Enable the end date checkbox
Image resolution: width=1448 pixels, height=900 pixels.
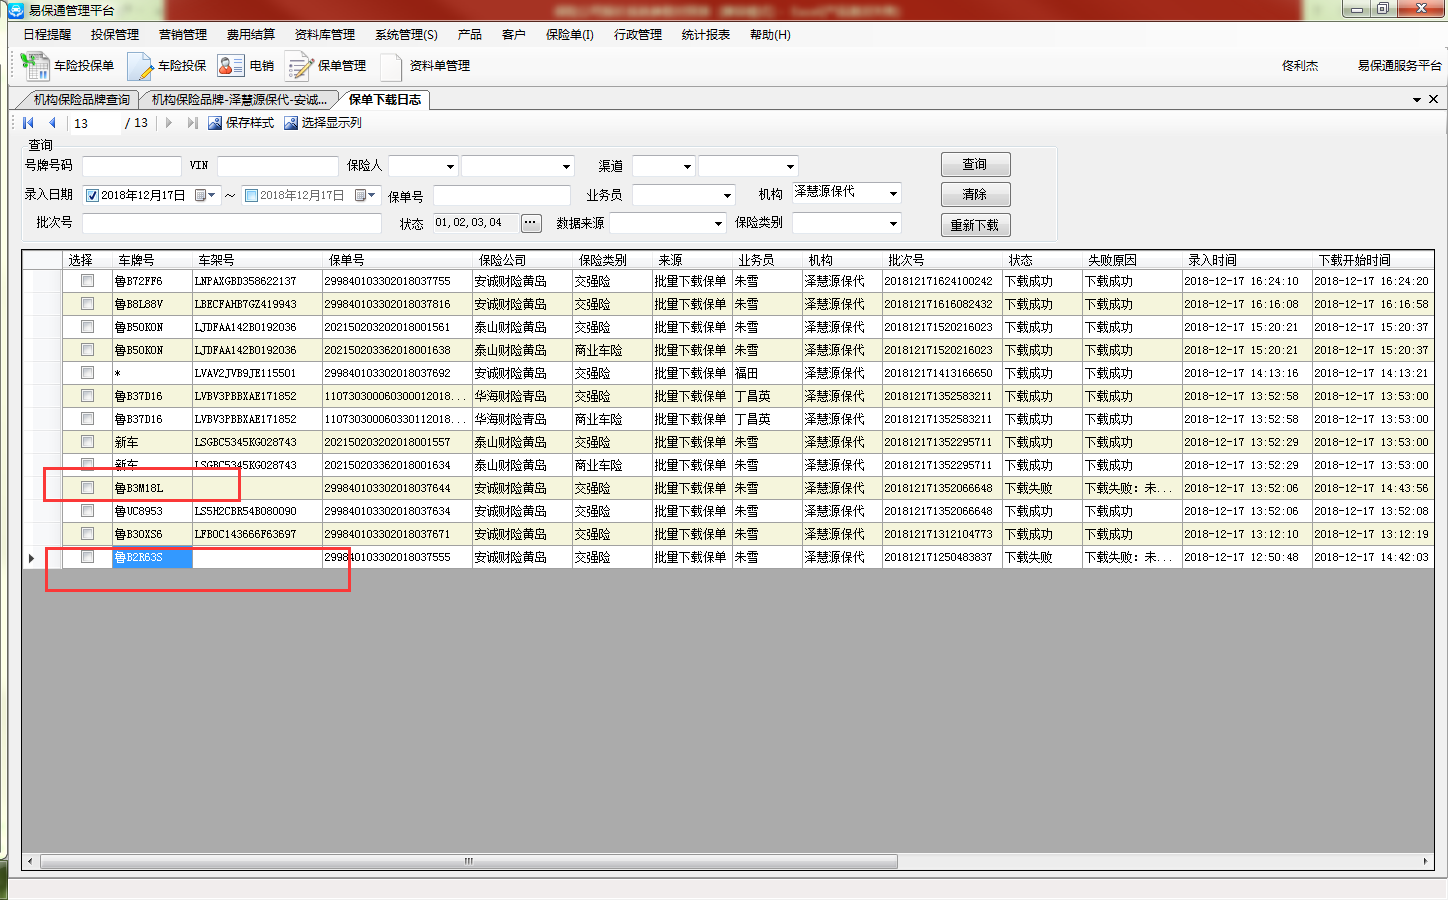(252, 196)
